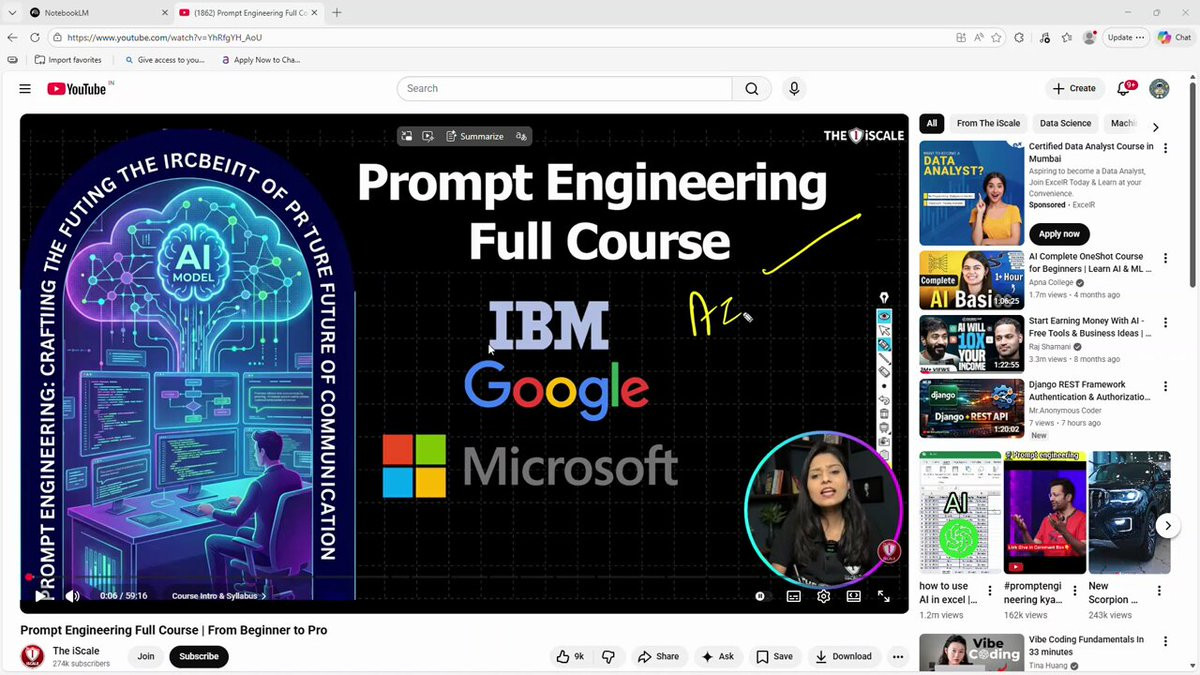Open more actions menu below video

(x=898, y=657)
